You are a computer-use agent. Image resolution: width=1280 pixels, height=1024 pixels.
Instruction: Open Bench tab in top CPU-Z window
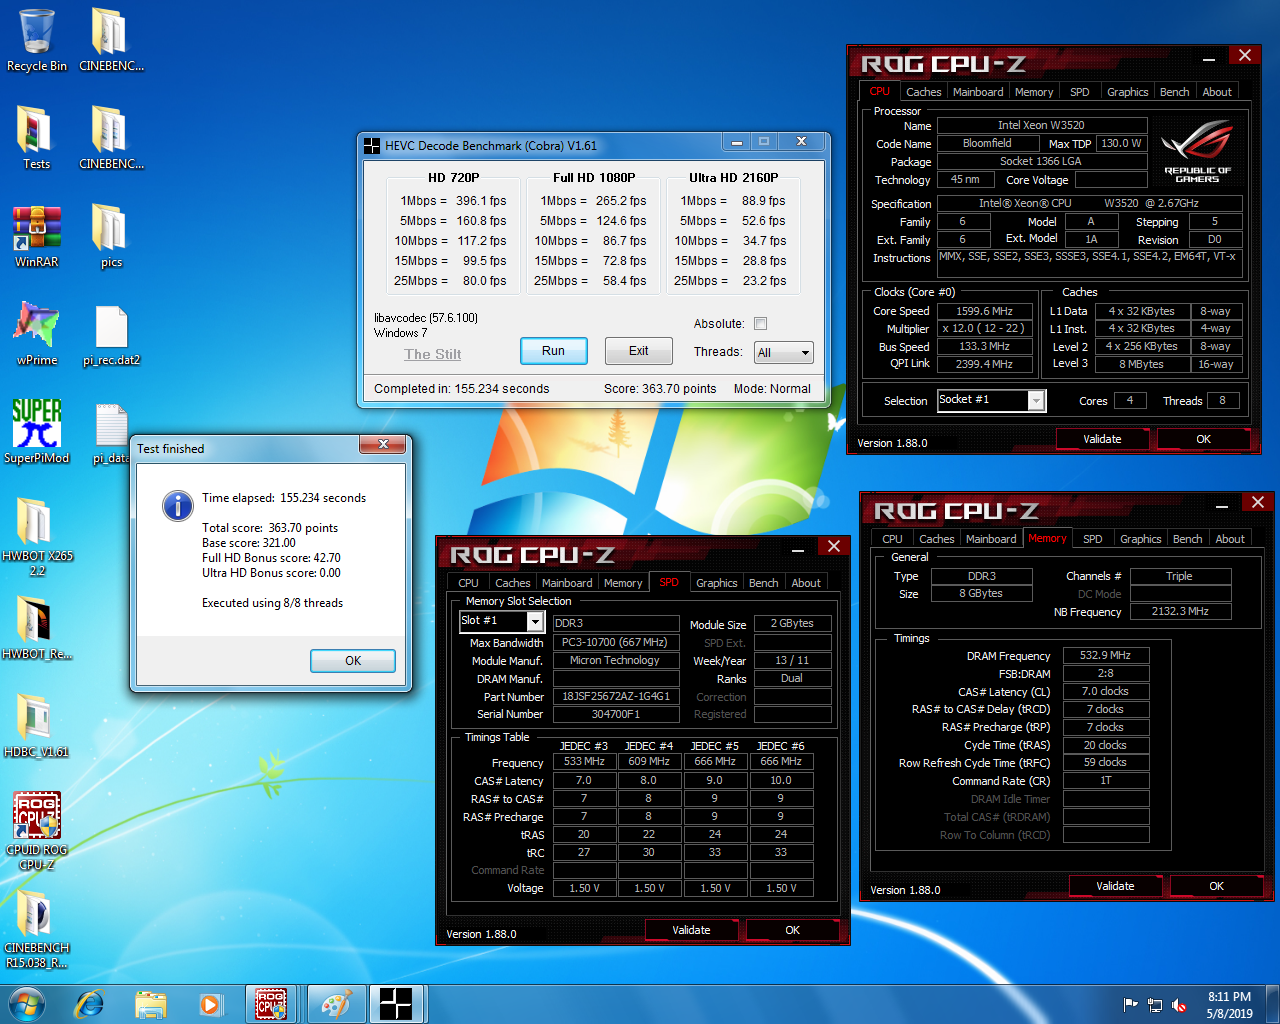click(1174, 92)
